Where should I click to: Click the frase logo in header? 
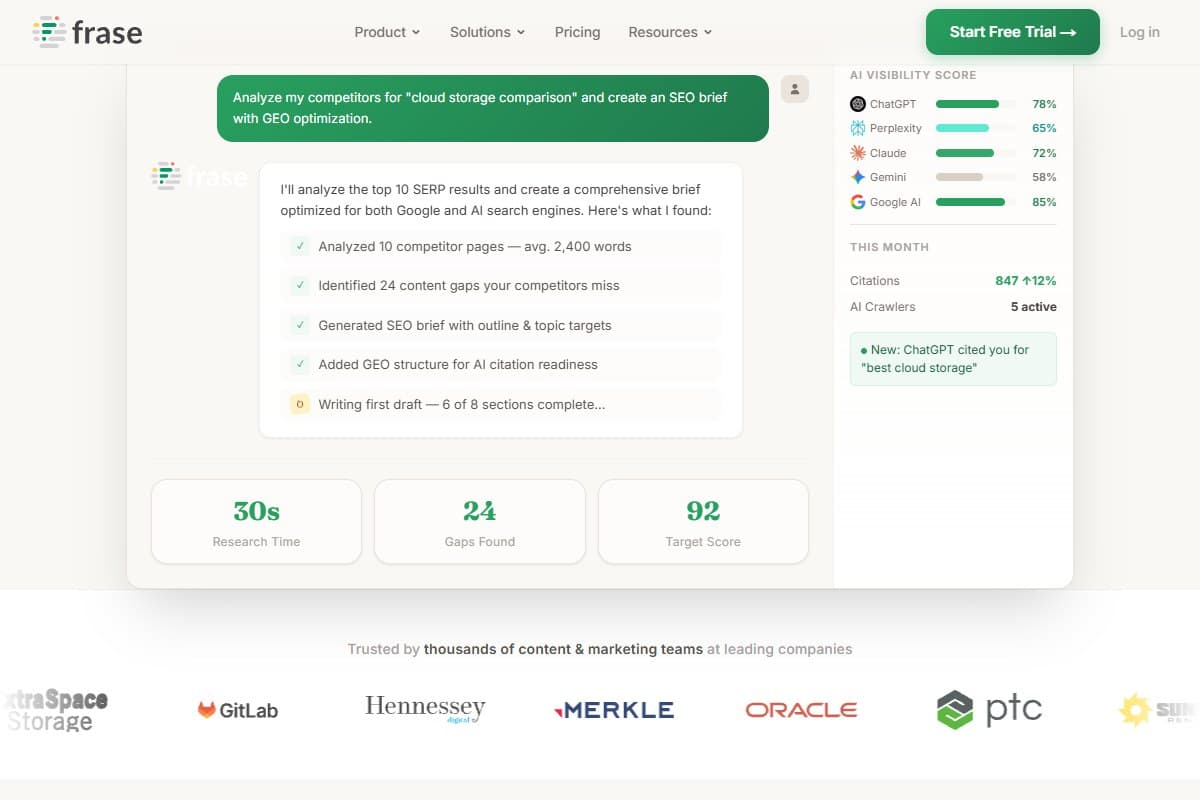pyautogui.click(x=87, y=32)
